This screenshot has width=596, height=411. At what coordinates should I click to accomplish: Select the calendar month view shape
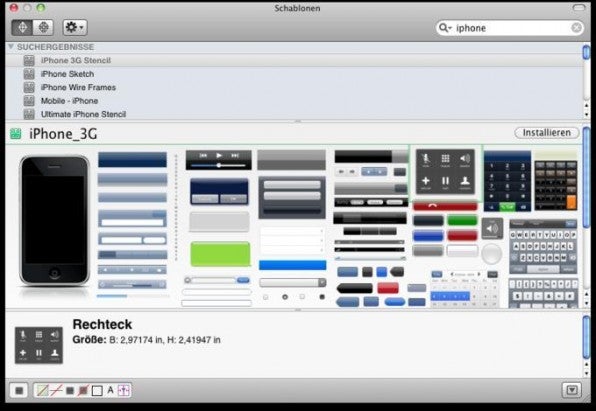[x=464, y=289]
